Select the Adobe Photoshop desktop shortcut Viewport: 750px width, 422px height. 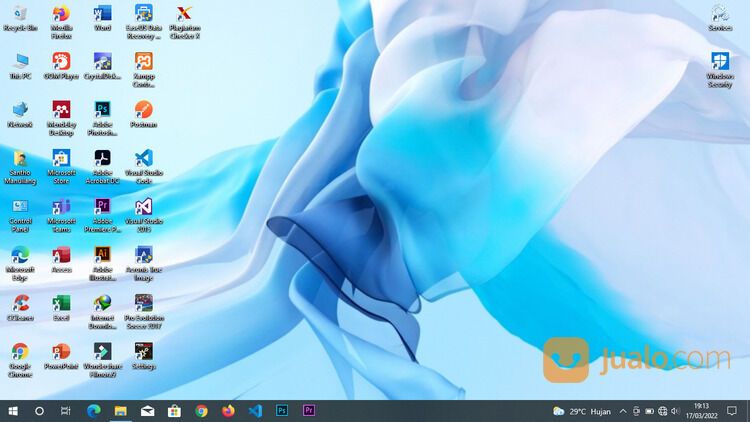point(102,118)
